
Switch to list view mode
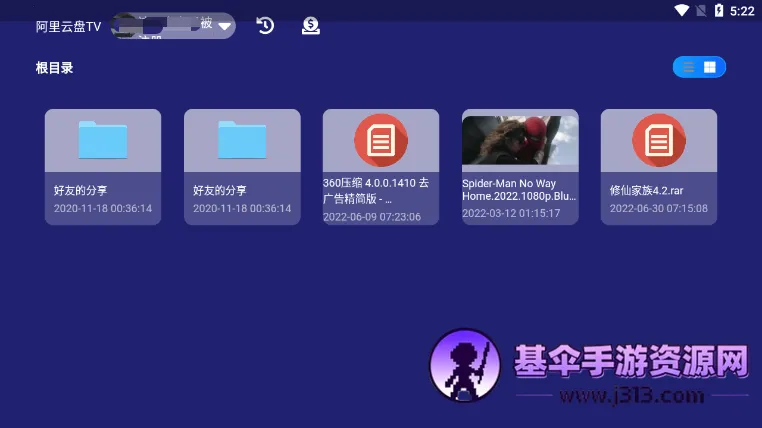click(x=689, y=67)
